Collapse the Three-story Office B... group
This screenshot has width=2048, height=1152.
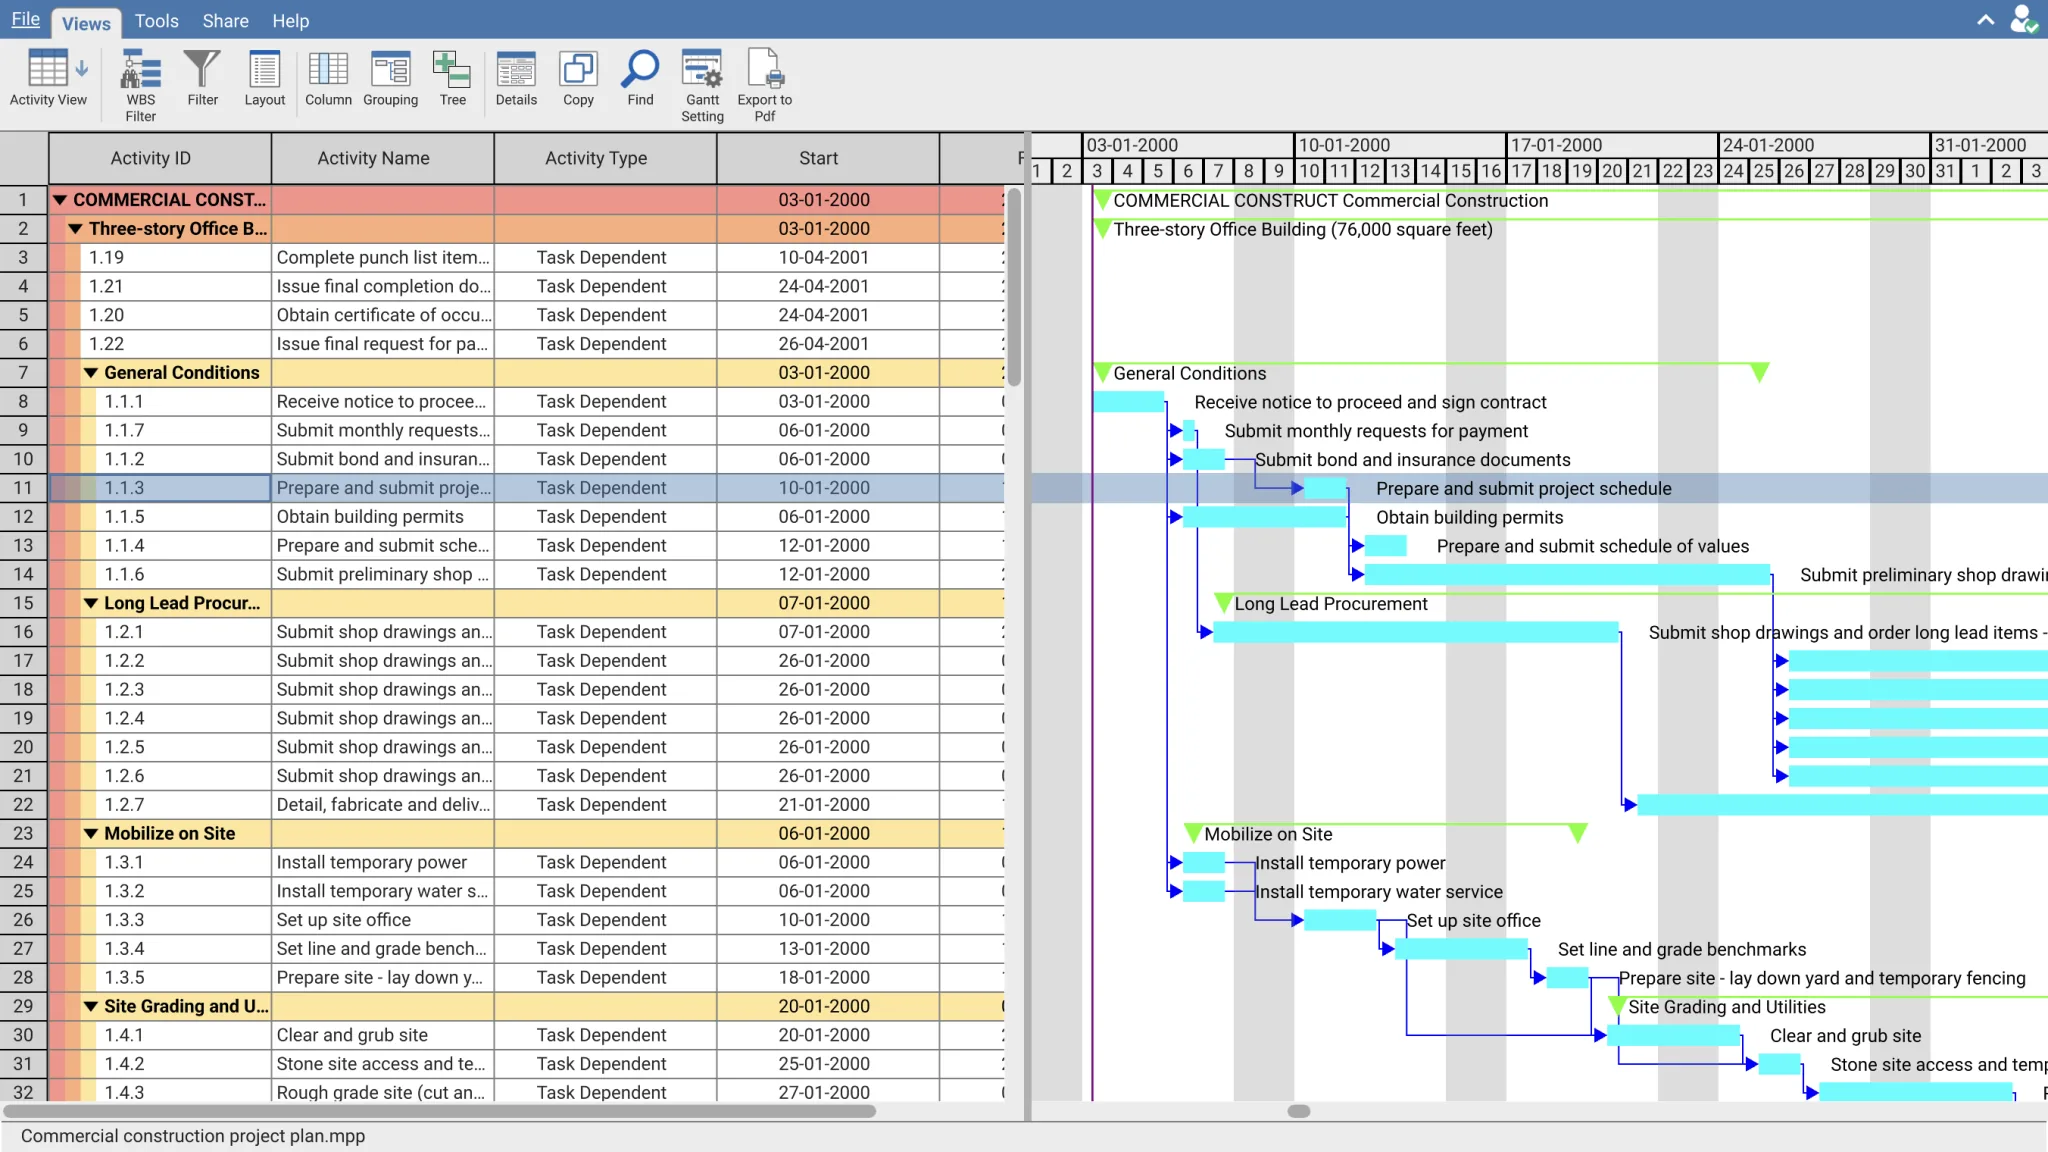tap(75, 229)
